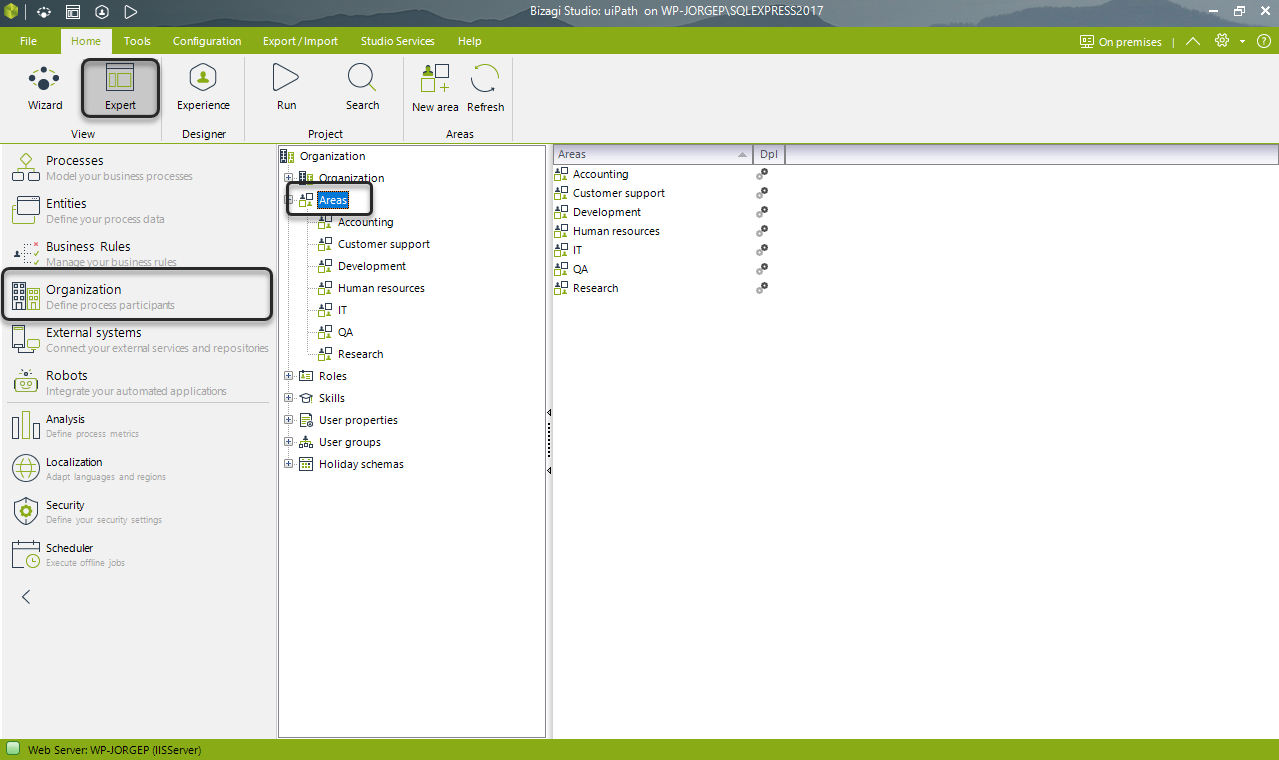The height and width of the screenshot is (760, 1279).
Task: Open the Analysis module
Action: point(137,425)
